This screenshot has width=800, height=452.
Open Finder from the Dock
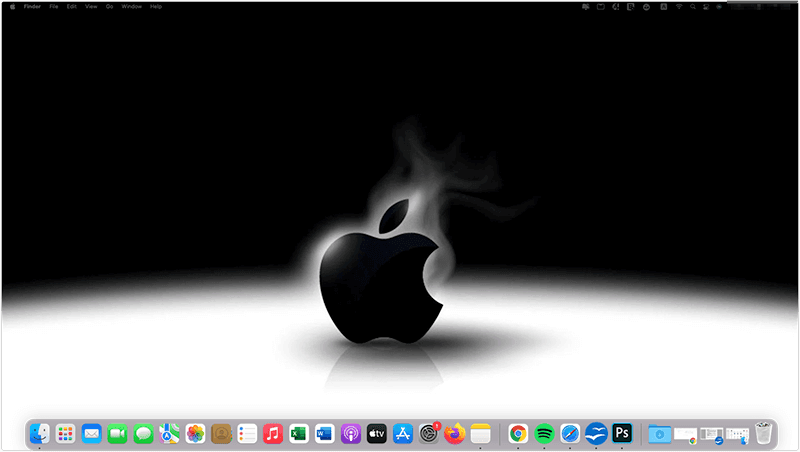pos(40,433)
